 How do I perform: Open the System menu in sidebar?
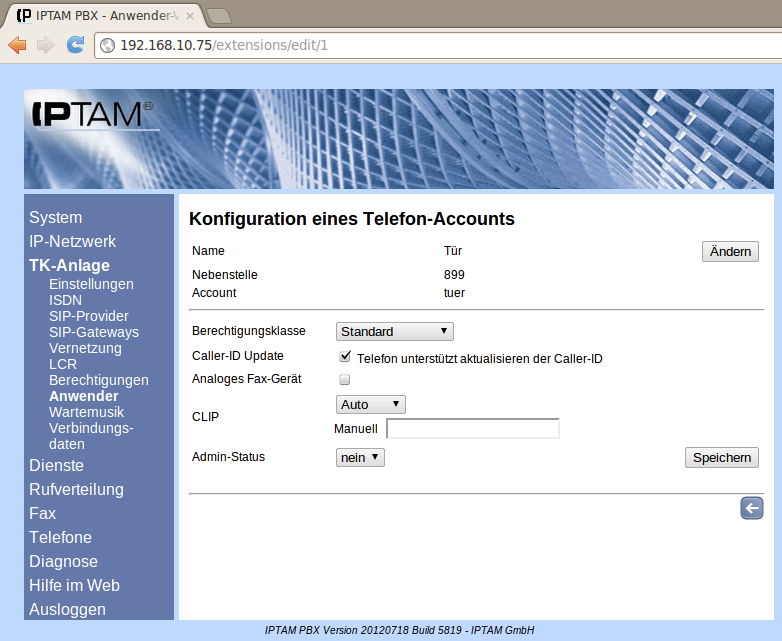click(56, 217)
